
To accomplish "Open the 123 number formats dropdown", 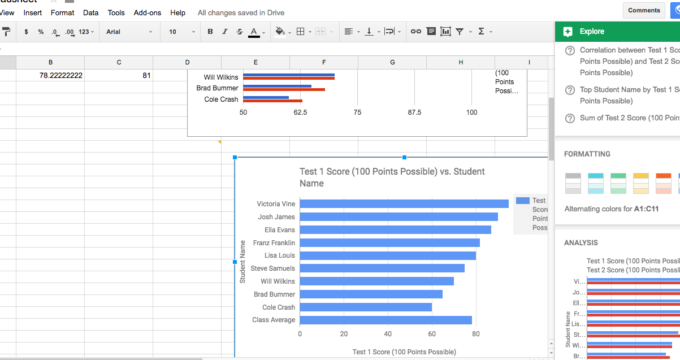I will coord(86,32).
